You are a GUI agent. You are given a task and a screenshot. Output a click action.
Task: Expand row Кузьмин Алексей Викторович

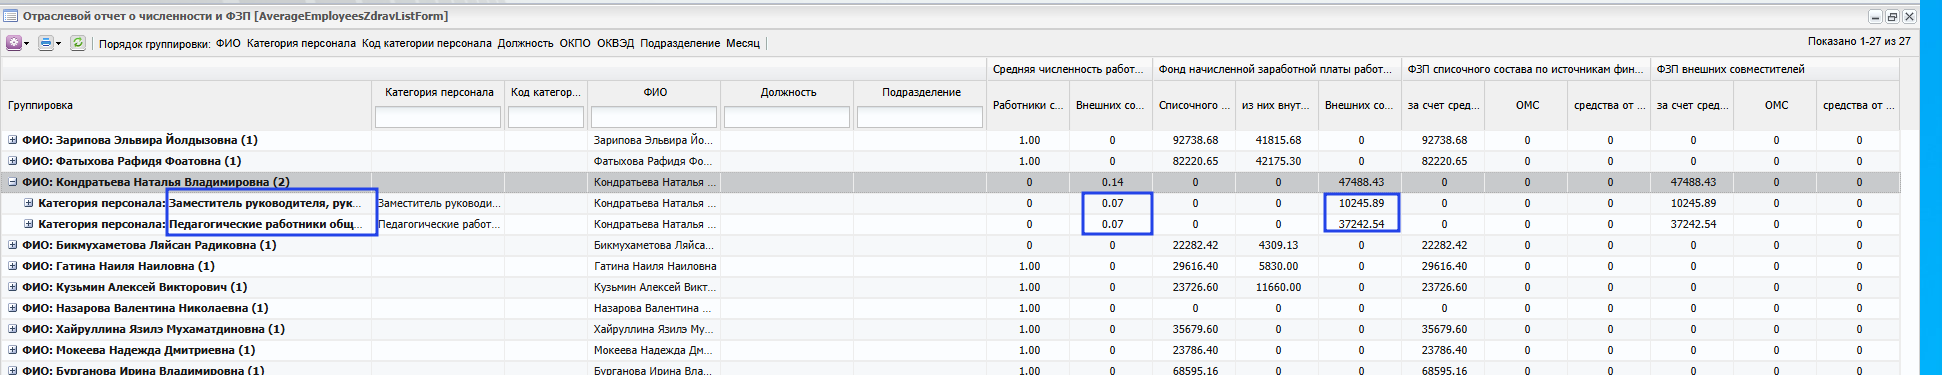coord(13,287)
